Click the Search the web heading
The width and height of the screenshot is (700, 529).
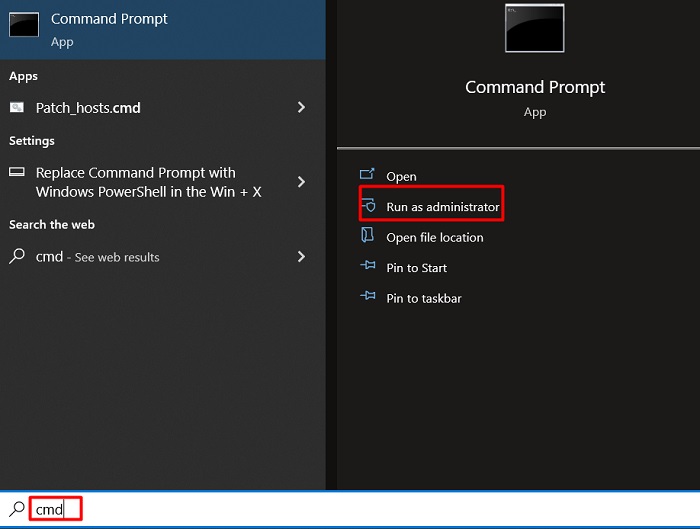click(x=52, y=225)
